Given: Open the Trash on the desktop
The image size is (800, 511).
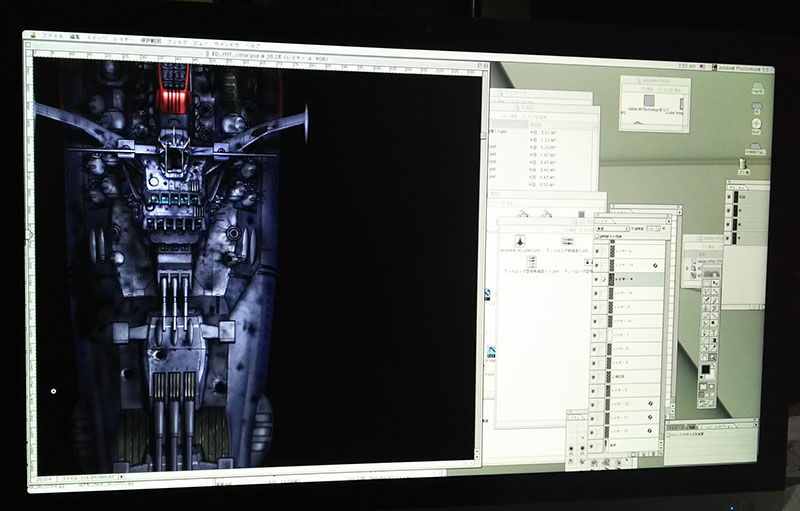Looking at the screenshot, I should coord(743,164).
